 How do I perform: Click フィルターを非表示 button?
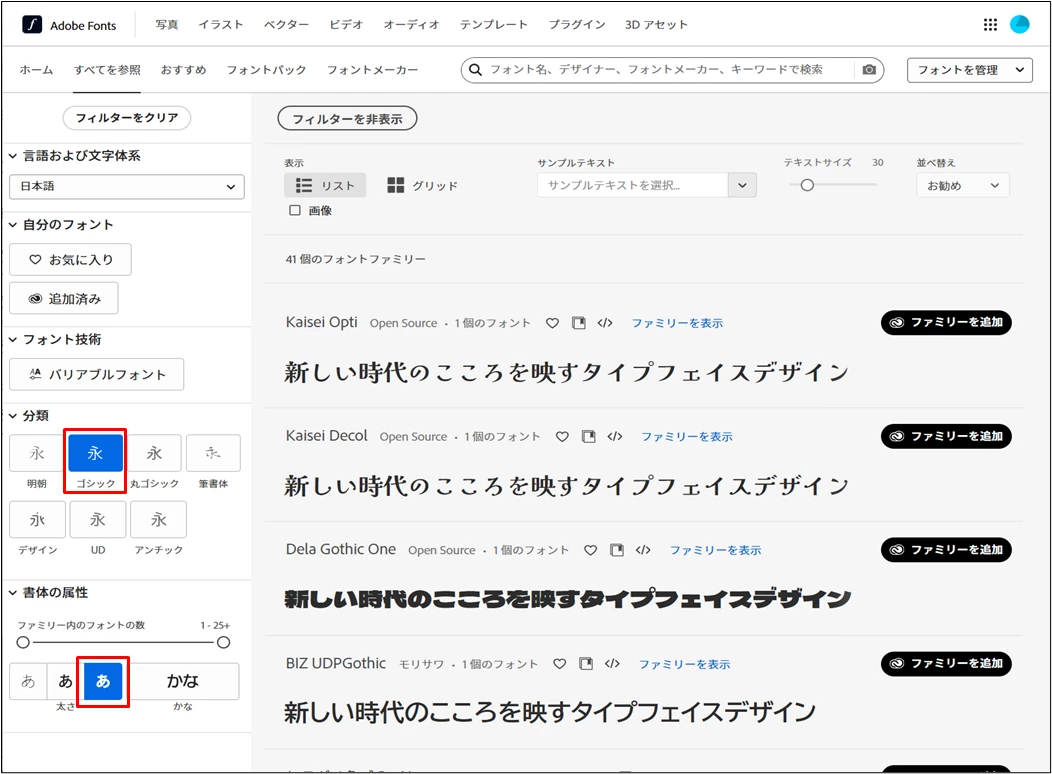click(x=348, y=119)
